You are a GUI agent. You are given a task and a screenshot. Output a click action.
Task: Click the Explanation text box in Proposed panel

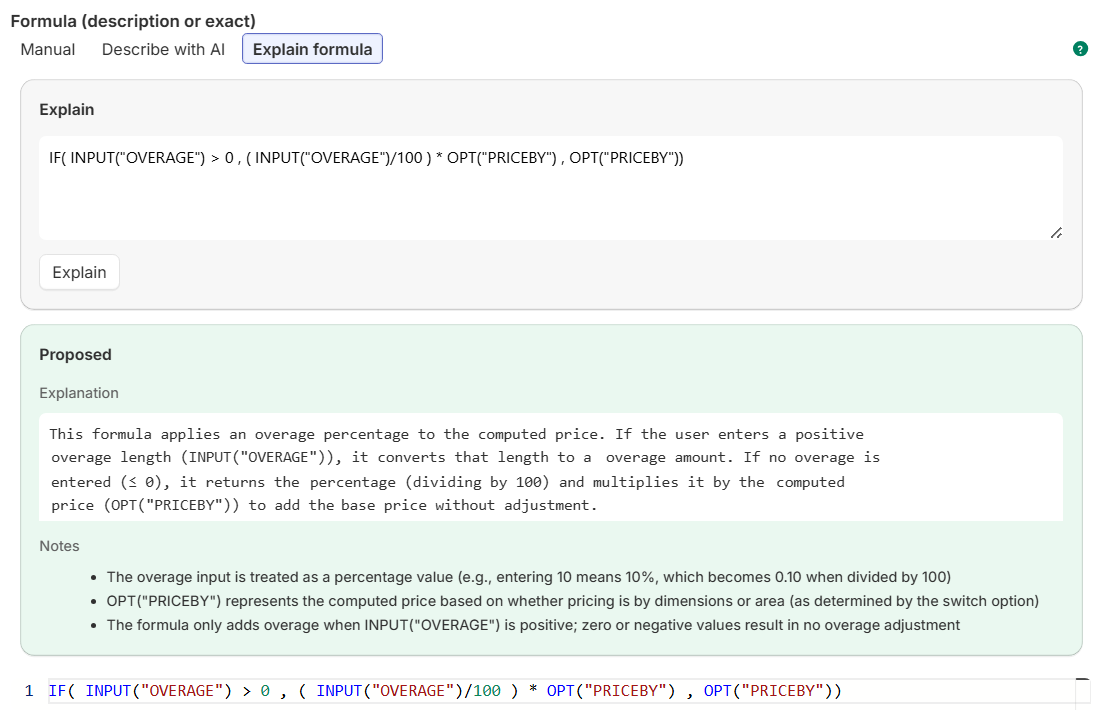(x=551, y=467)
